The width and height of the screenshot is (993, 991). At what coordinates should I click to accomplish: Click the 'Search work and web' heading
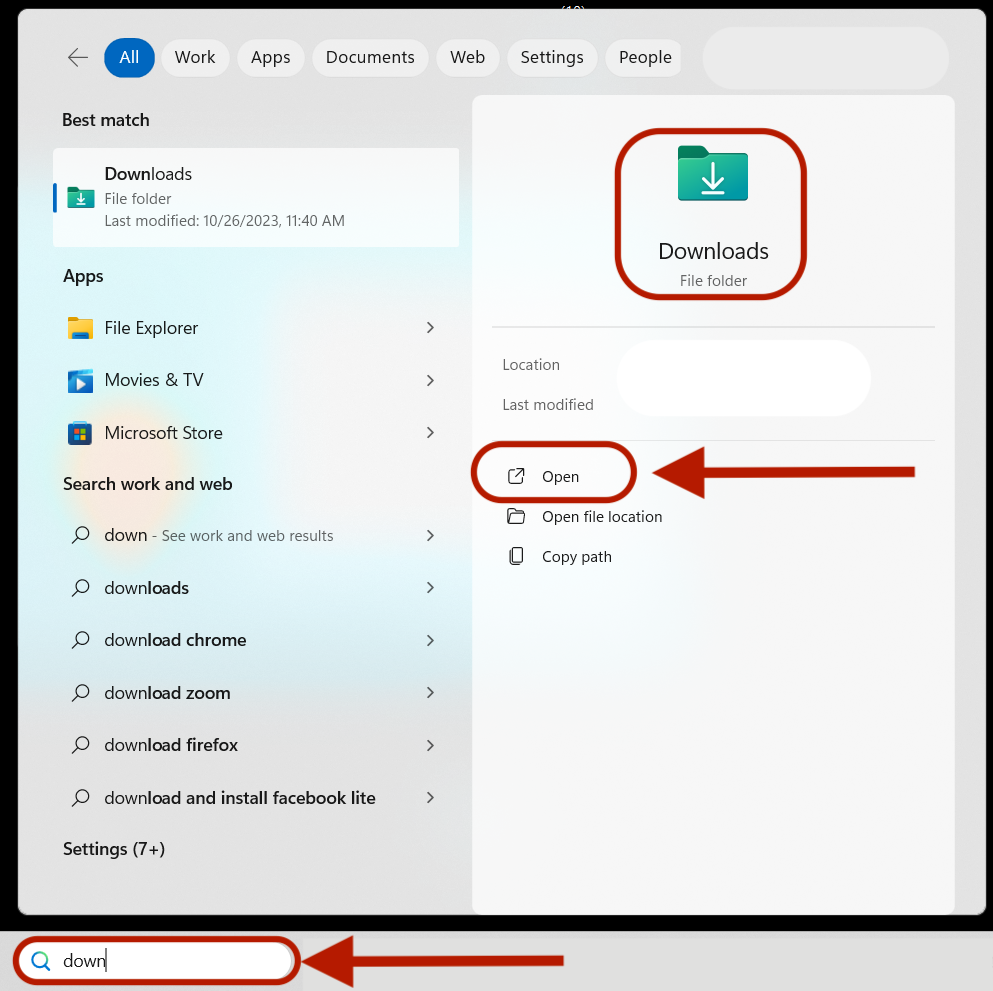point(148,484)
